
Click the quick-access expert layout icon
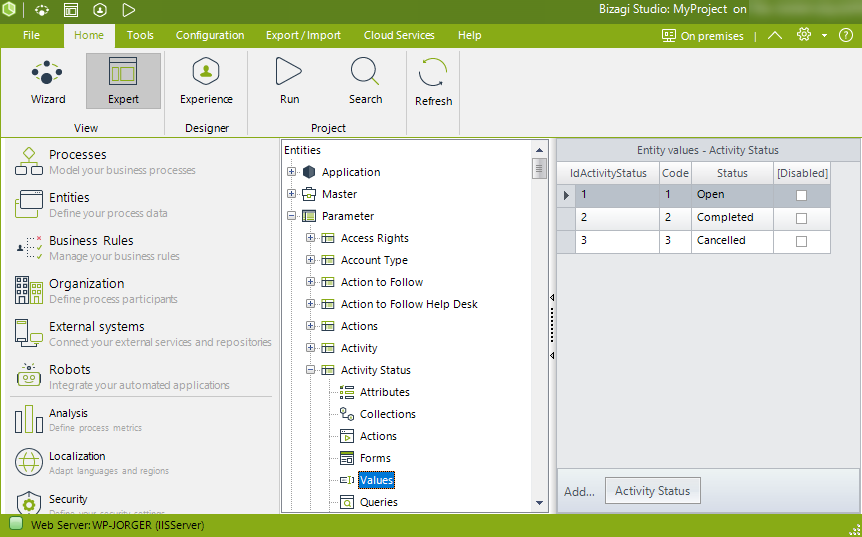71,10
